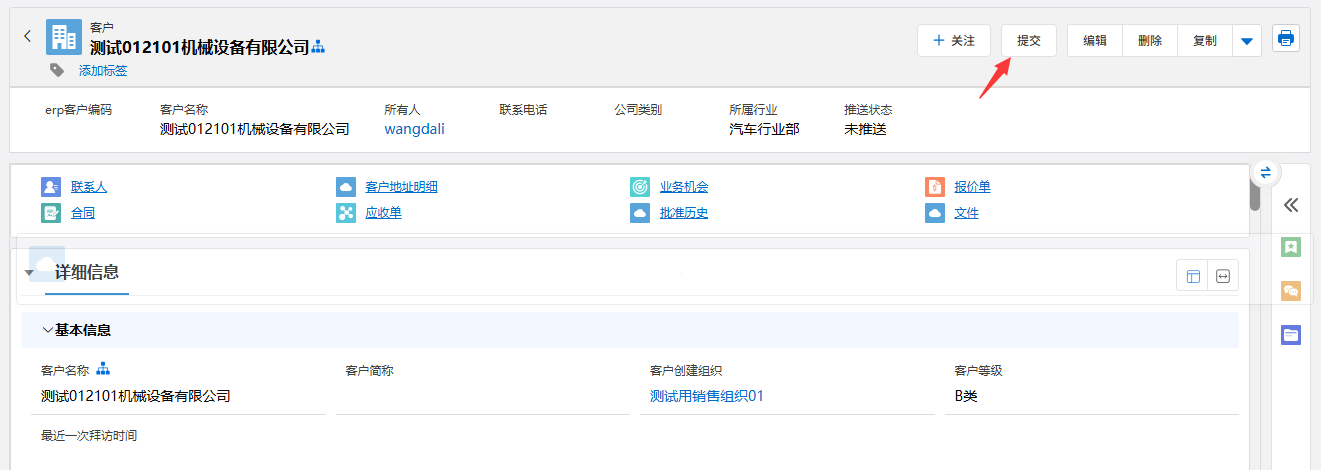The width and height of the screenshot is (1321, 470).
Task: Open the green bookmark sidebar icon
Action: tap(1291, 247)
